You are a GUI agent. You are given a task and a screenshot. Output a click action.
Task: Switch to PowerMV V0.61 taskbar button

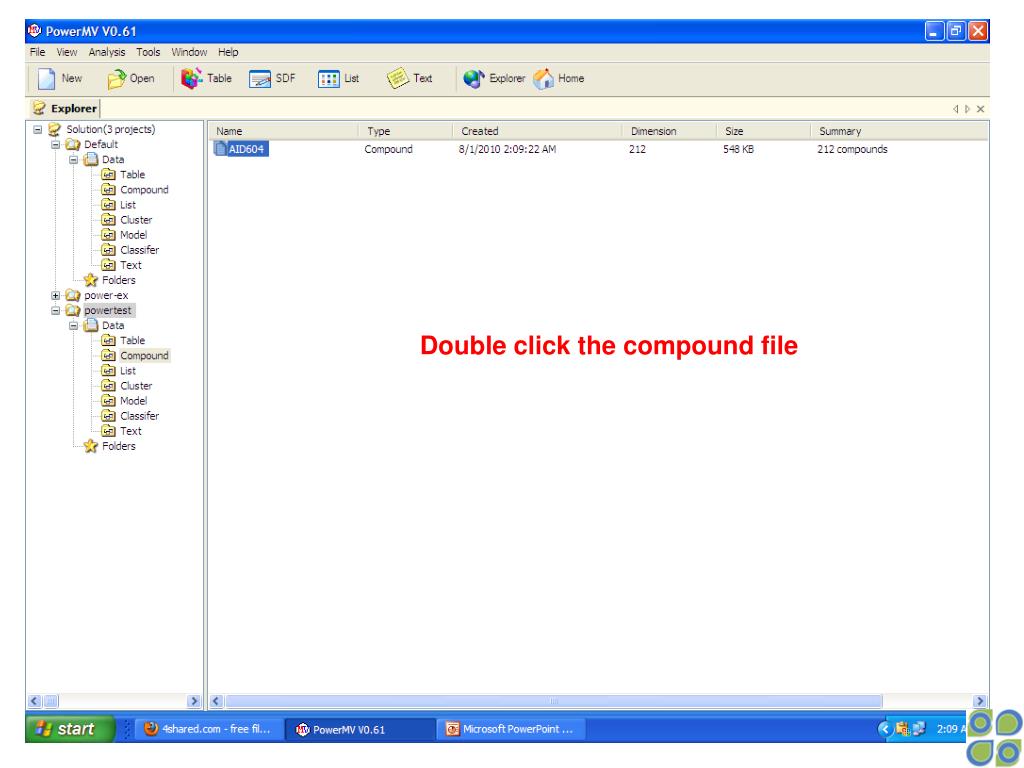click(x=360, y=729)
